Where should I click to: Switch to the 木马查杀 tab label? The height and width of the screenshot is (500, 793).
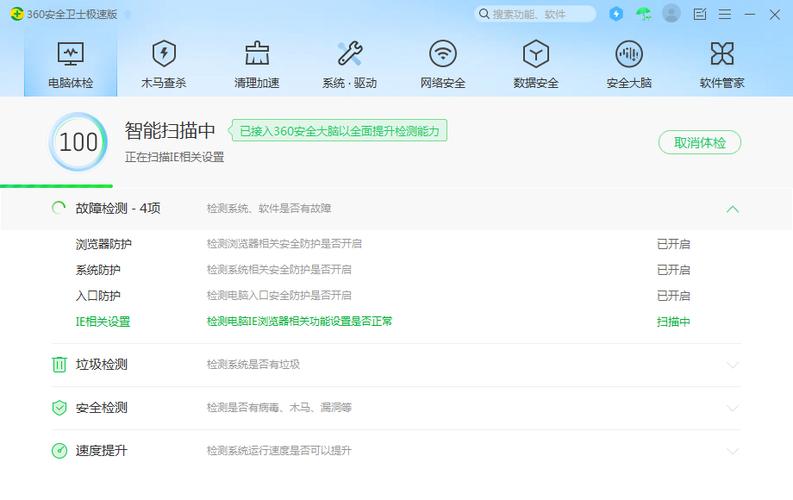point(164,83)
